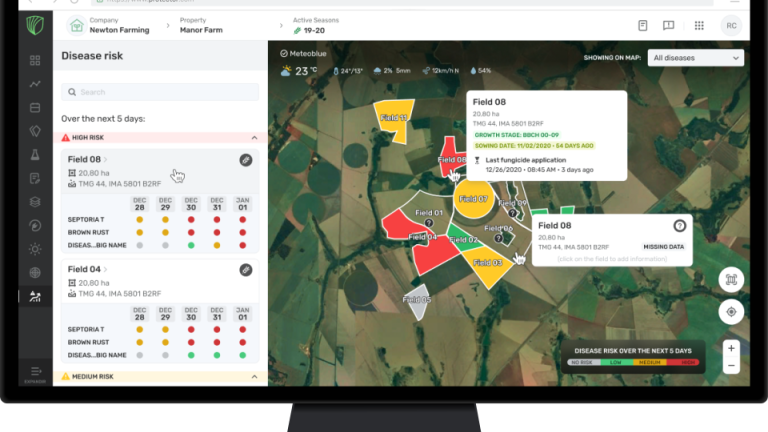Click the question mark on Field 08 missing data popup
The image size is (768, 432).
coord(679,225)
